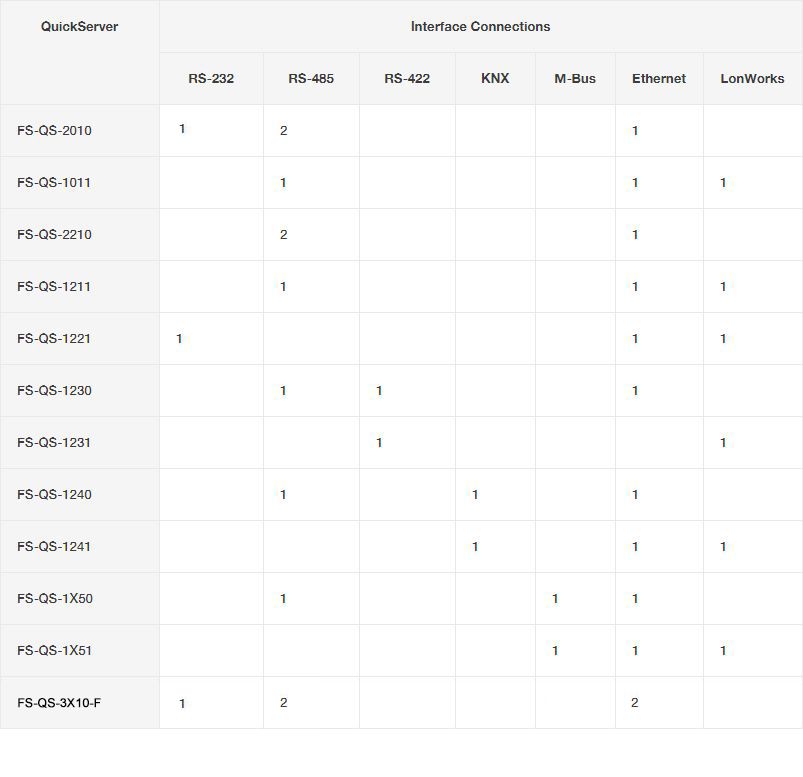Click FS-QS-1240 Ethernet value 1
Image resolution: width=803 pixels, height=777 pixels.
pyautogui.click(x=635, y=495)
